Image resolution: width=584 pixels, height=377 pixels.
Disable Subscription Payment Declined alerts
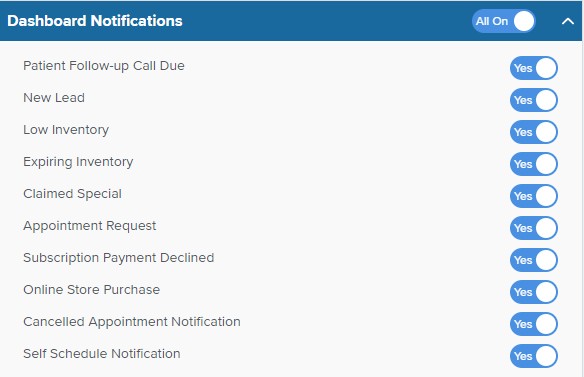pyautogui.click(x=534, y=260)
